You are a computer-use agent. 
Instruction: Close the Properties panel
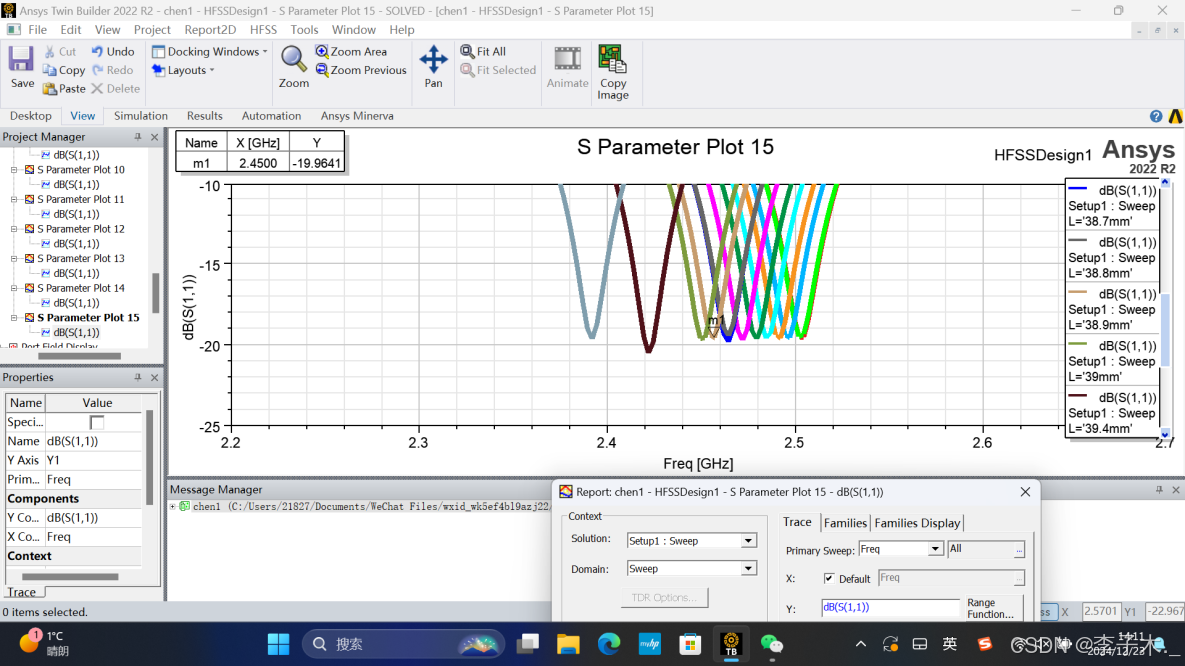(x=155, y=377)
